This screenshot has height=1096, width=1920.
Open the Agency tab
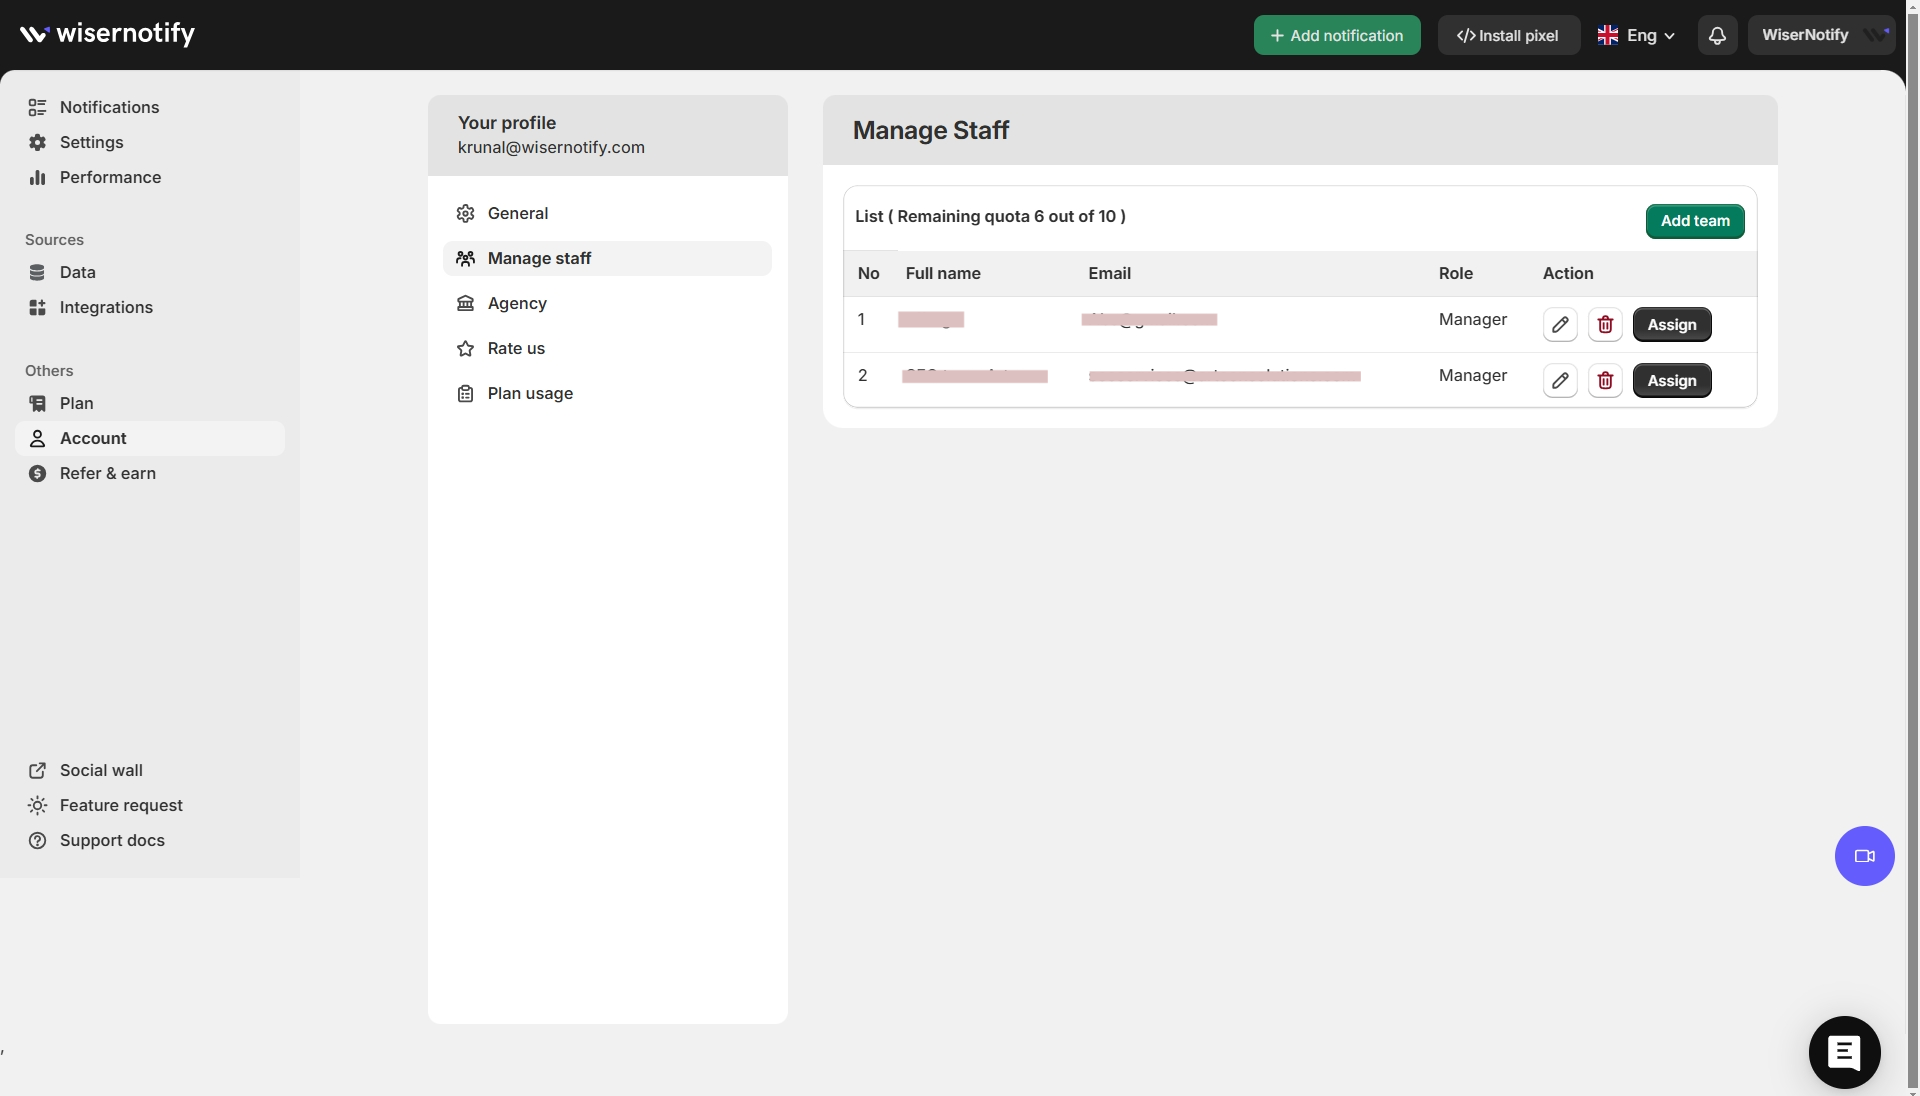point(607,303)
